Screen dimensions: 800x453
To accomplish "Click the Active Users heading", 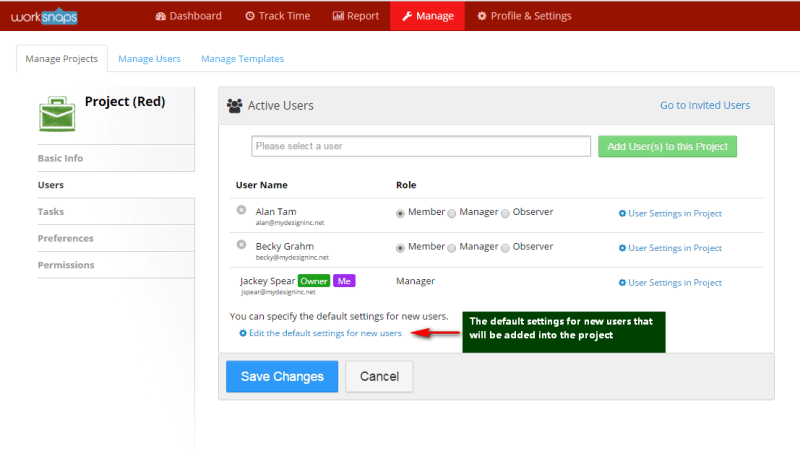I will point(281,106).
